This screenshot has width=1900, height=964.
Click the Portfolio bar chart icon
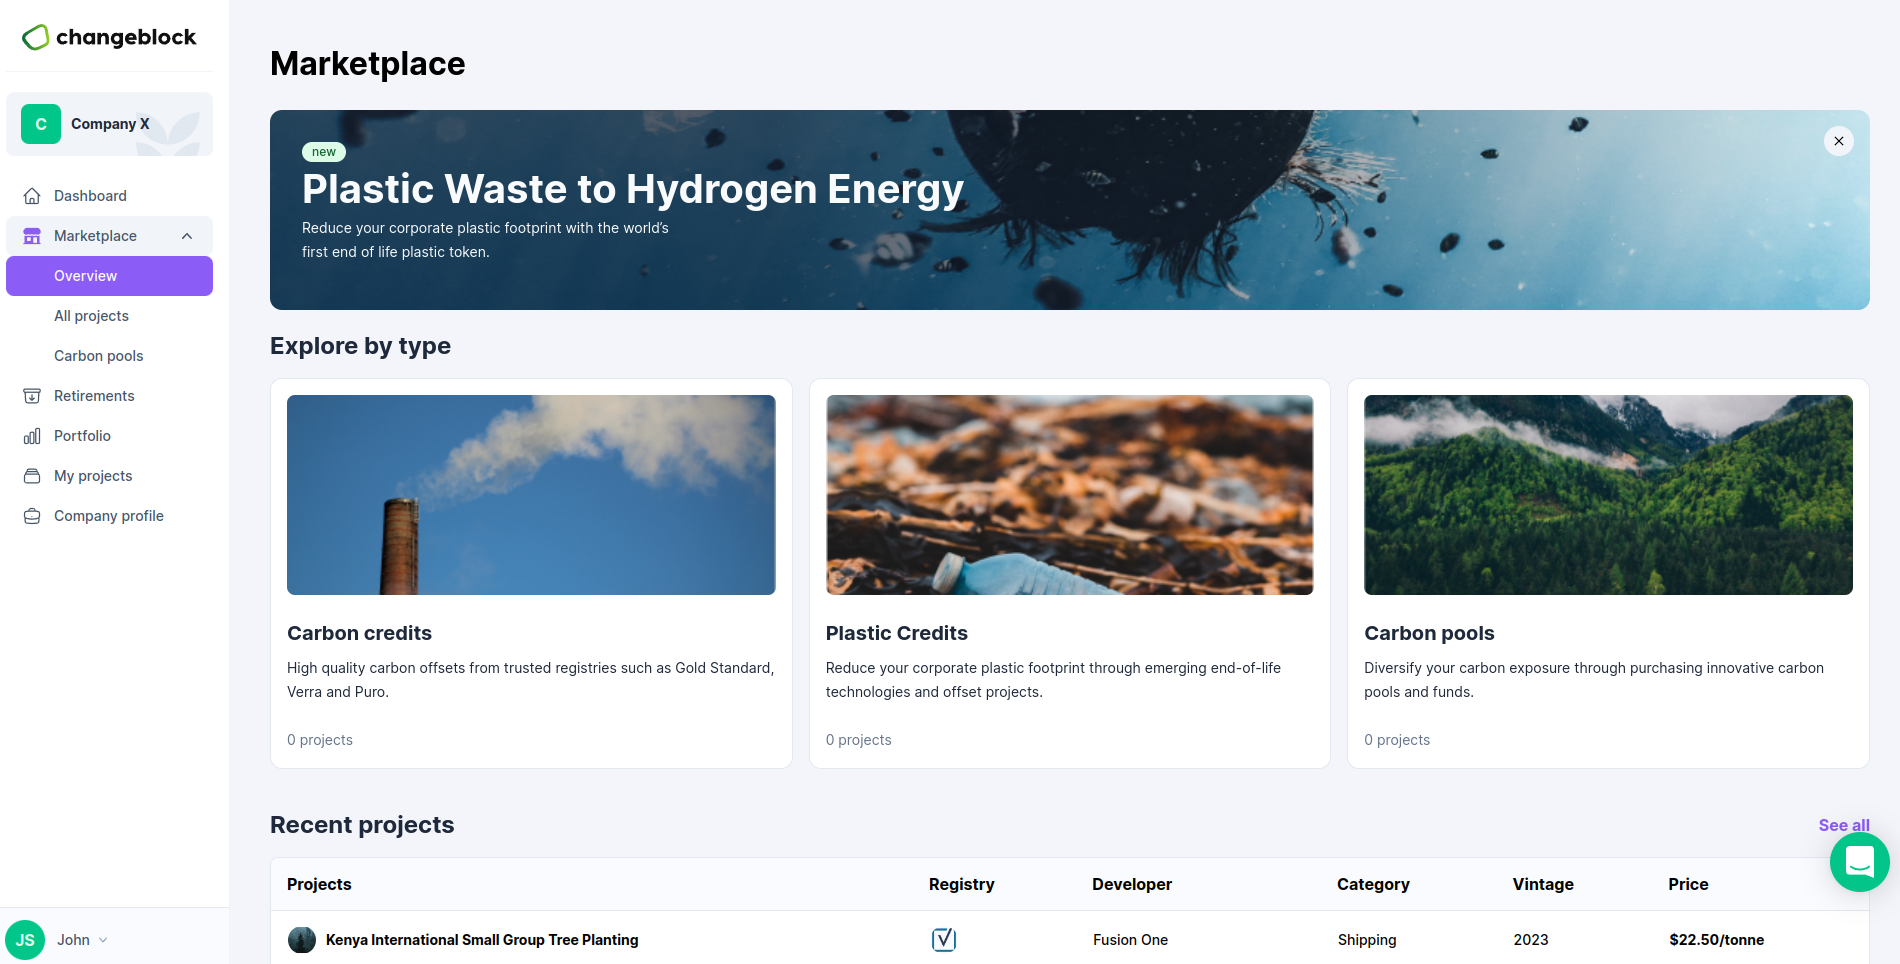coord(32,436)
